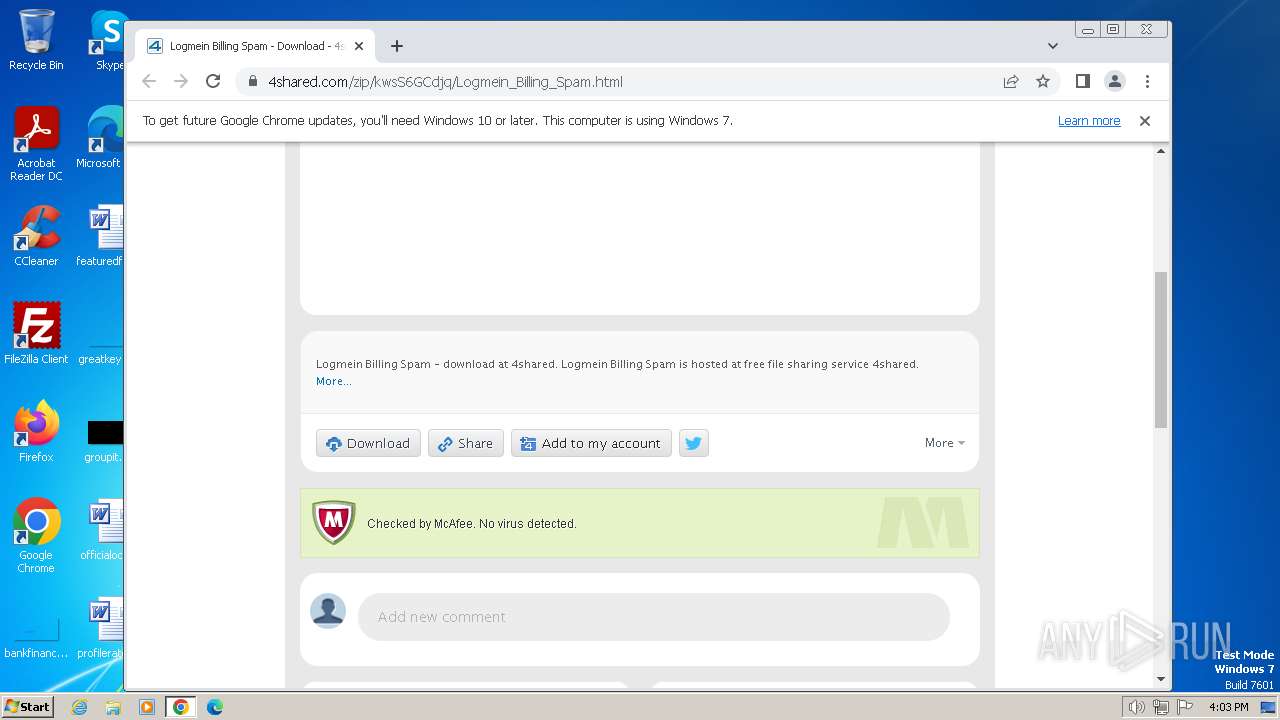
Task: Bookmark this page with the star
Action: (x=1043, y=82)
